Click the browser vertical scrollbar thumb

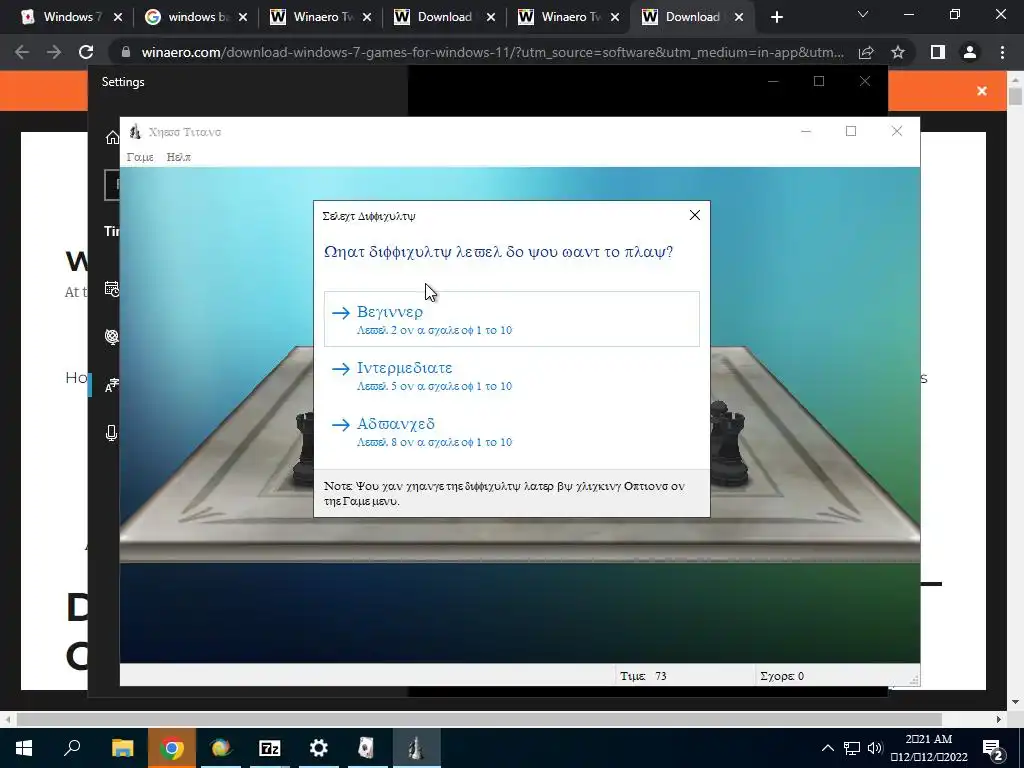coord(1015,96)
